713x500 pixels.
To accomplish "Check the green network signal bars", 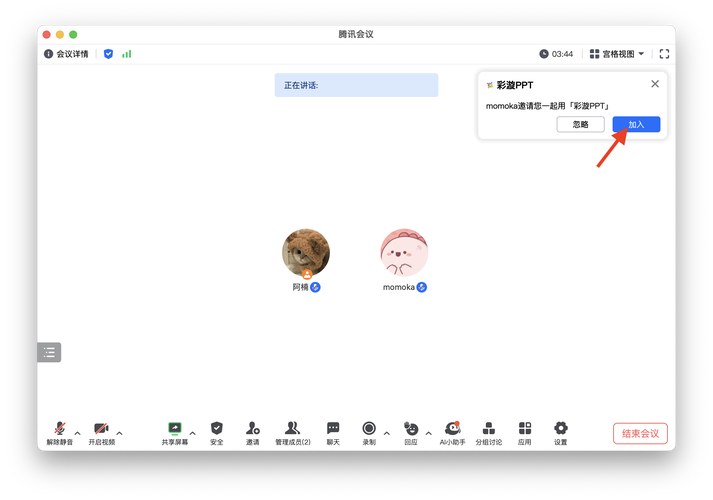I will 126,54.
